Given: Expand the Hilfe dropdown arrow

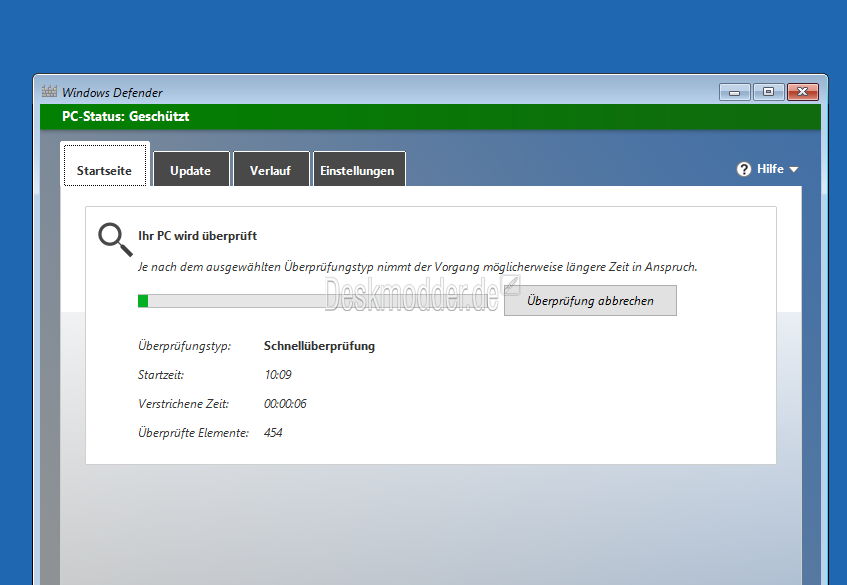Looking at the screenshot, I should tap(794, 170).
